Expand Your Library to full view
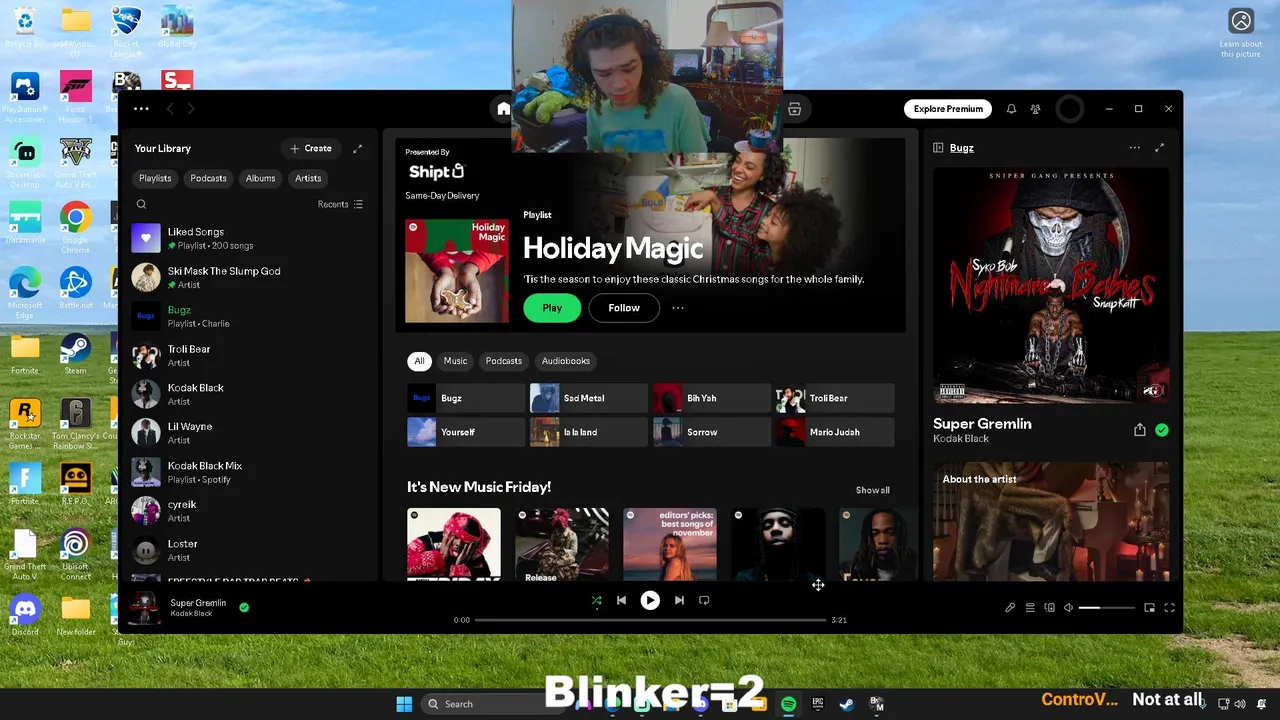Image resolution: width=1280 pixels, height=720 pixels. coord(357,148)
